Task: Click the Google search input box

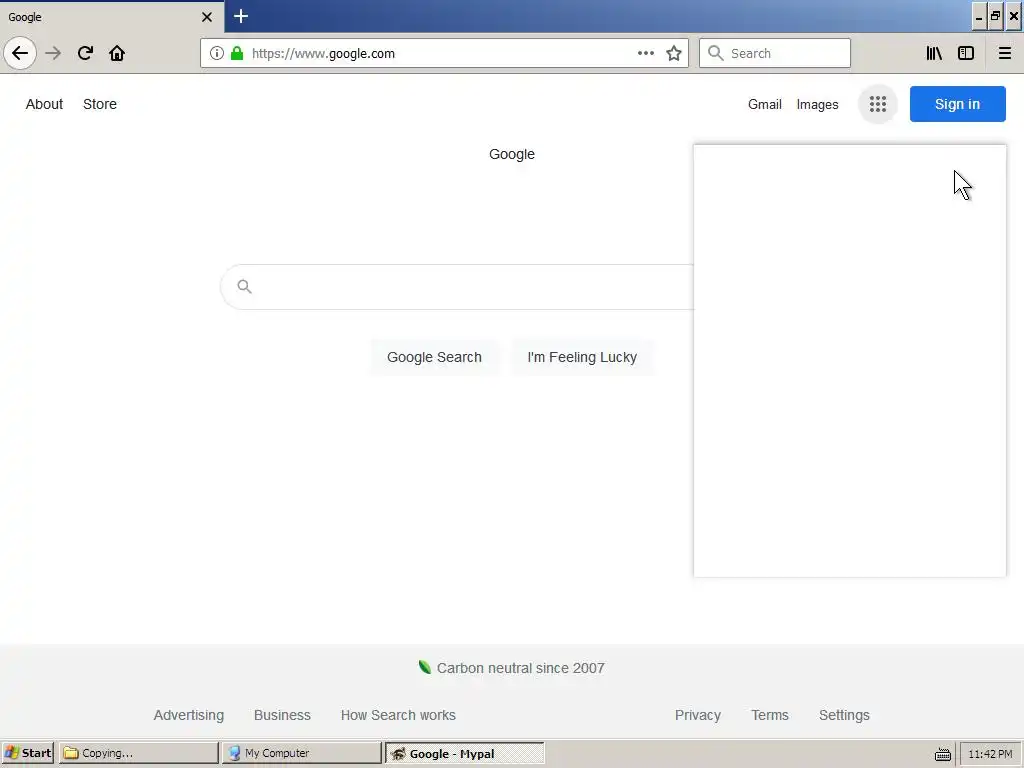Action: coord(457,287)
